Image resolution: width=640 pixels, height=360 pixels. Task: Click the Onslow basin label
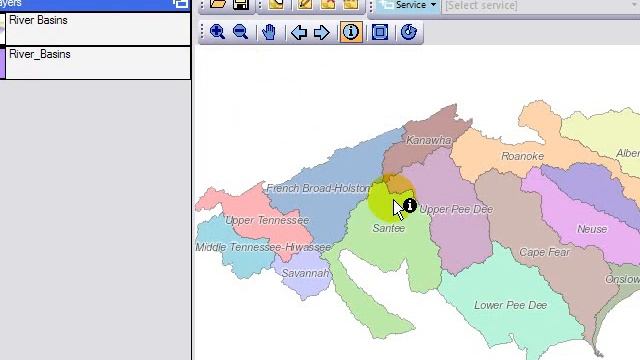(x=622, y=279)
